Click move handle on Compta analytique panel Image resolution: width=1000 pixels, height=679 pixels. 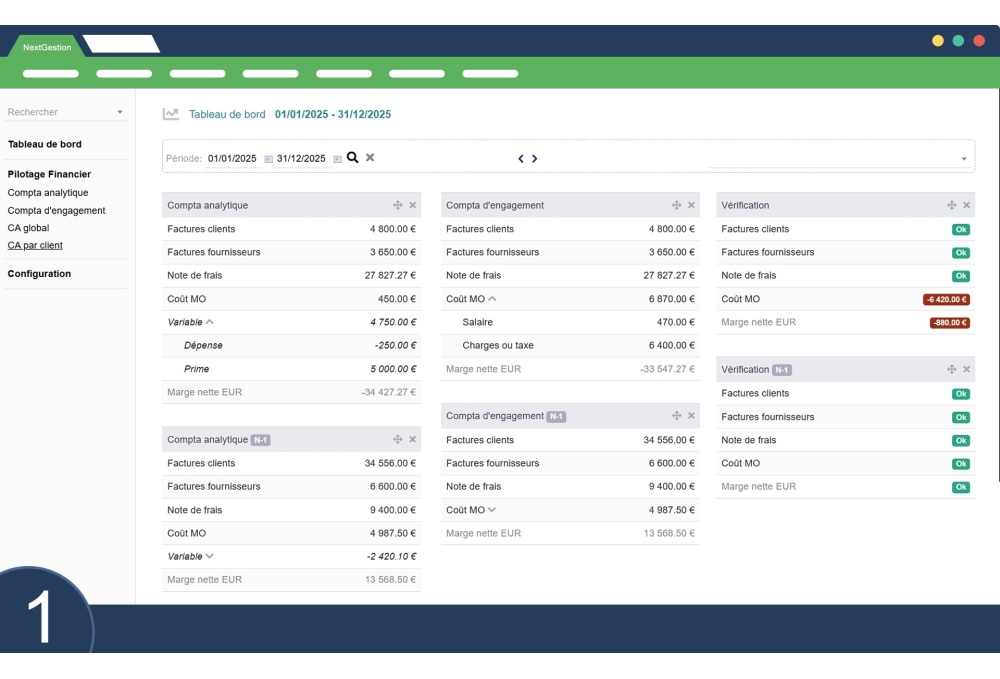pyautogui.click(x=398, y=205)
